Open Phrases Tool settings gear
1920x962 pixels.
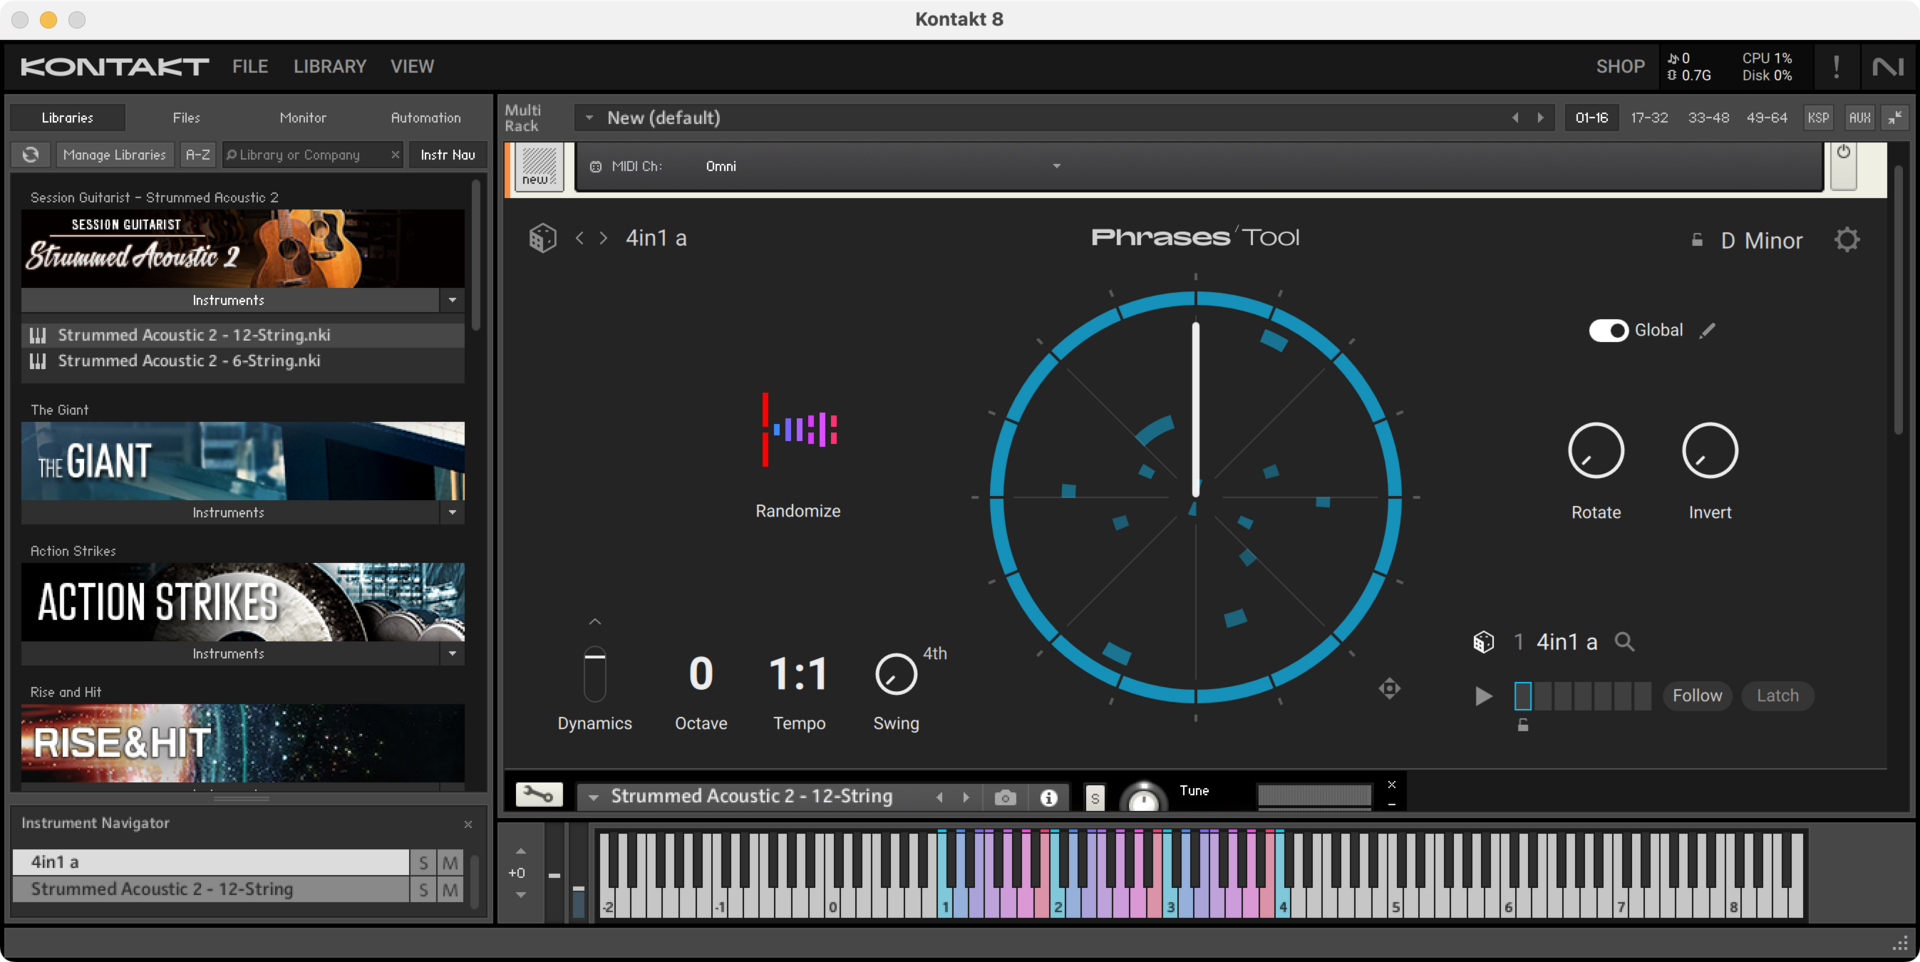pyautogui.click(x=1847, y=240)
